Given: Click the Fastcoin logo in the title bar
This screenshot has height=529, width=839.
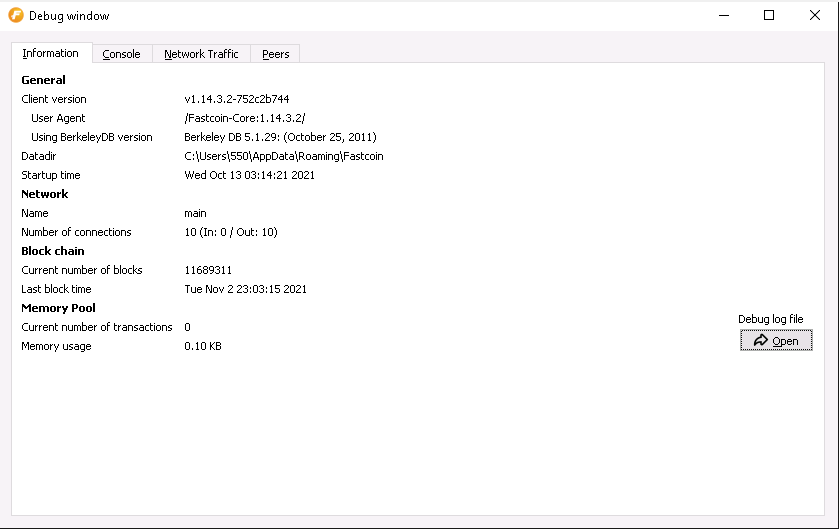Looking at the screenshot, I should point(16,16).
